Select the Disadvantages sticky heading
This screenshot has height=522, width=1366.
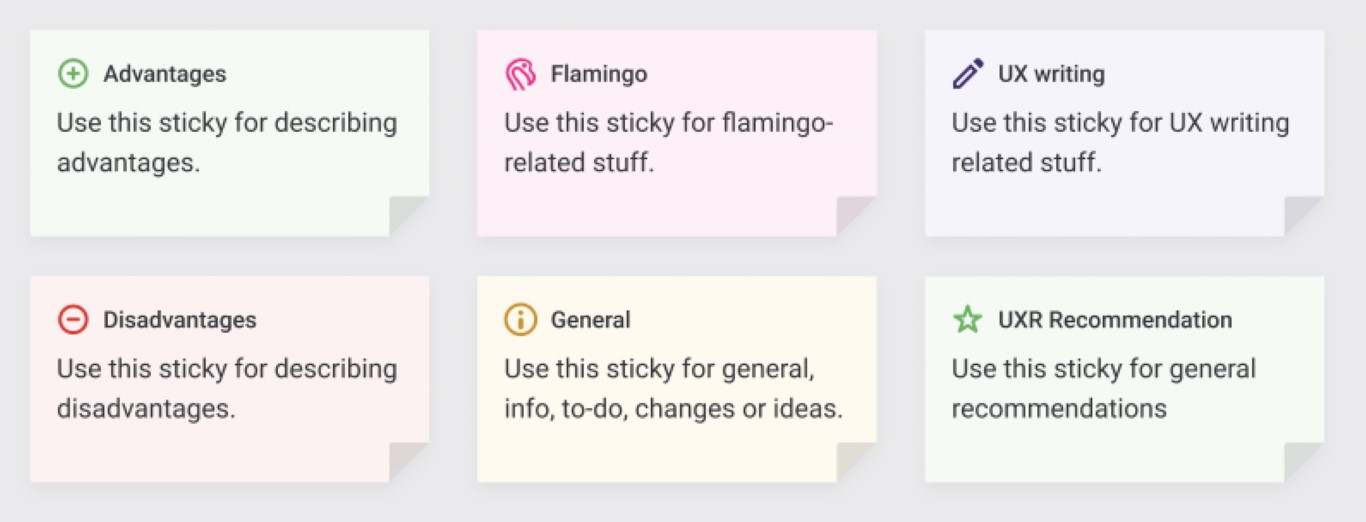coord(180,320)
